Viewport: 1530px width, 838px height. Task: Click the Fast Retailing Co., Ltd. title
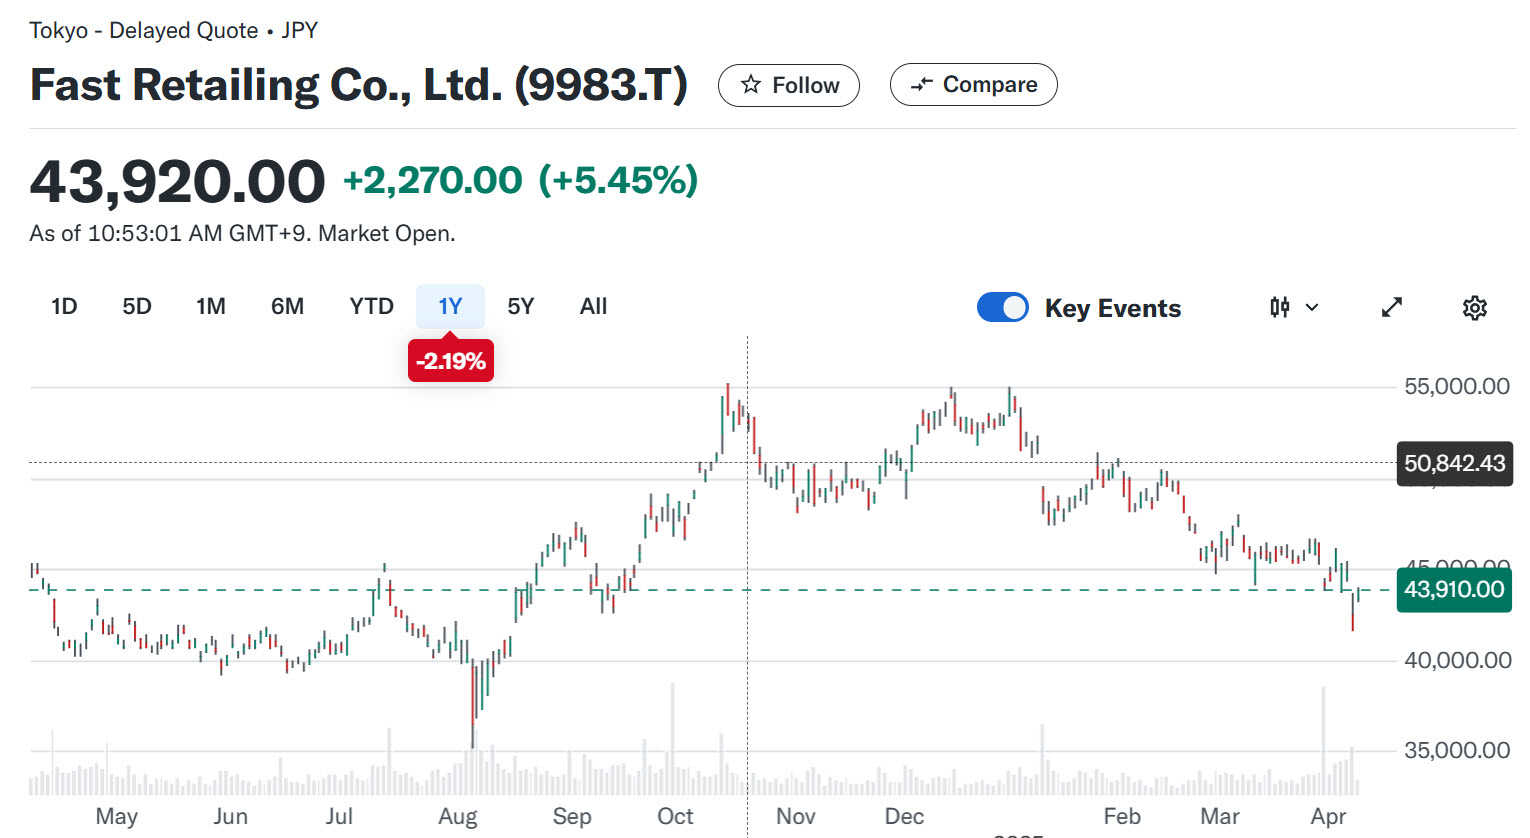(x=359, y=85)
